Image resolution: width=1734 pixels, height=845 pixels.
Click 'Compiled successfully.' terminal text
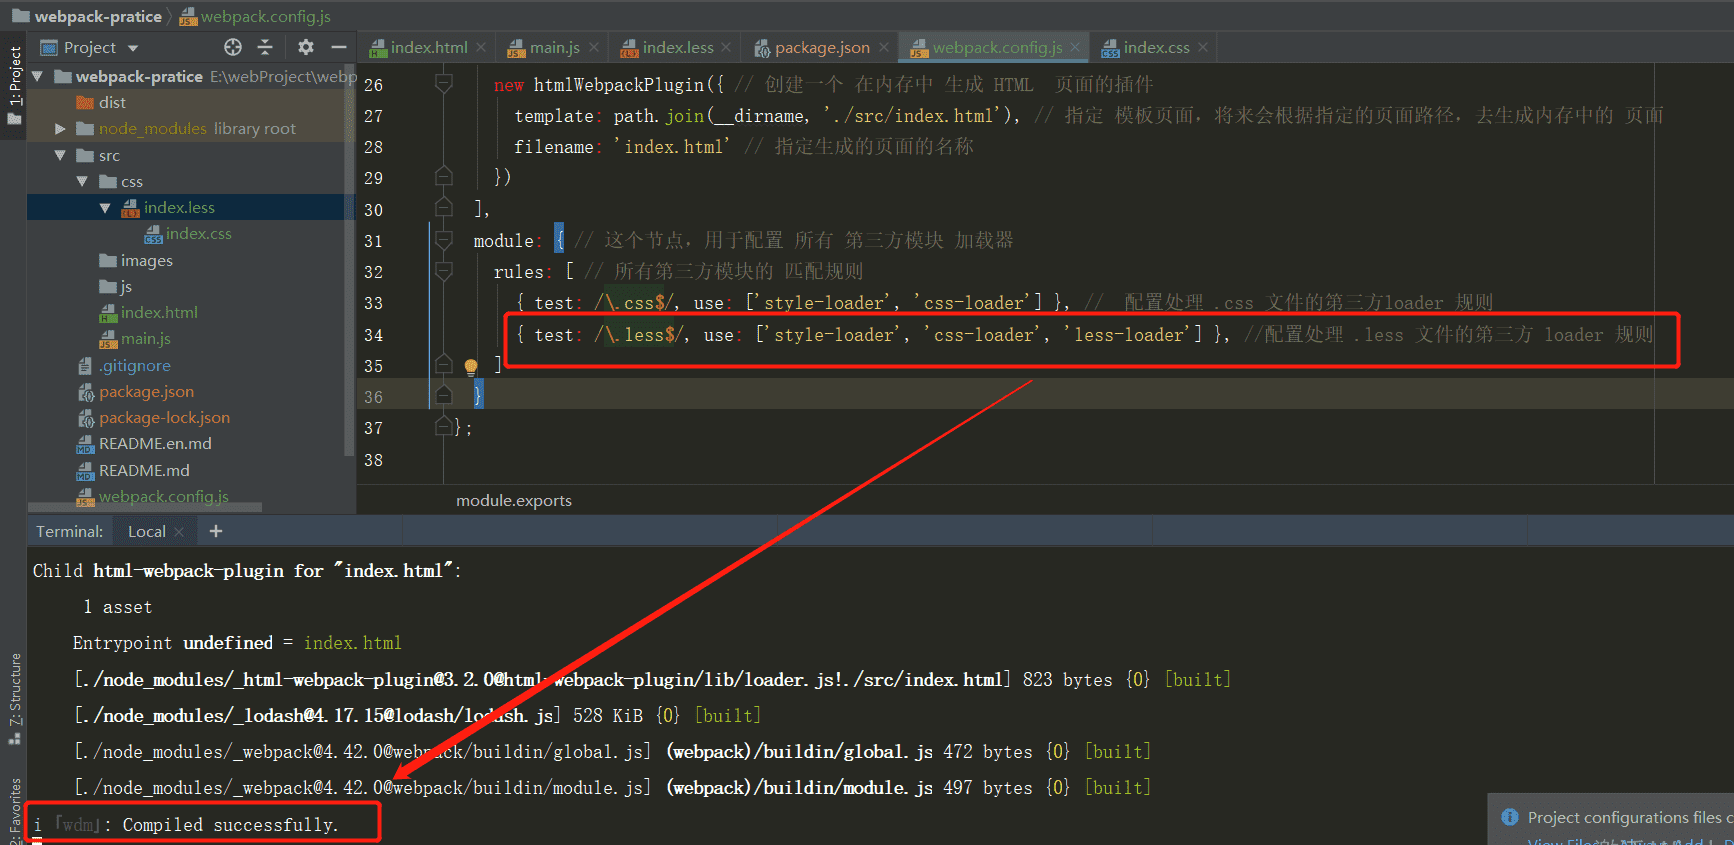231,824
